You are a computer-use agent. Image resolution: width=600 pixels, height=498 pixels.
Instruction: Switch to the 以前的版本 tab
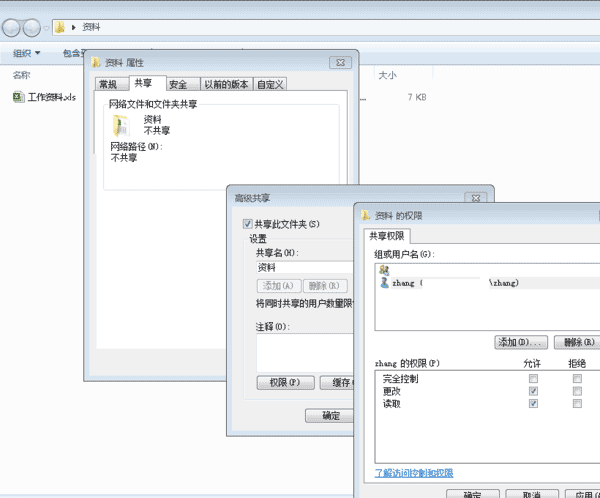click(227, 84)
